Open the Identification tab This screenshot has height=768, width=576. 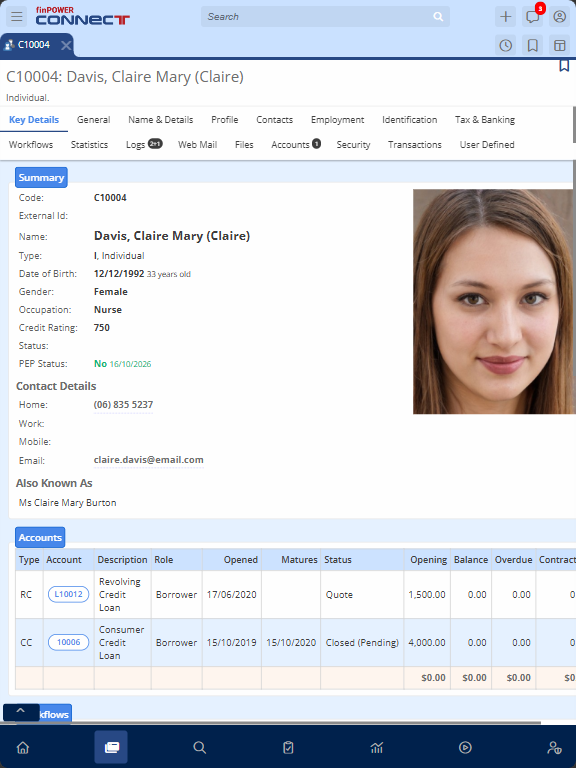[x=409, y=120]
